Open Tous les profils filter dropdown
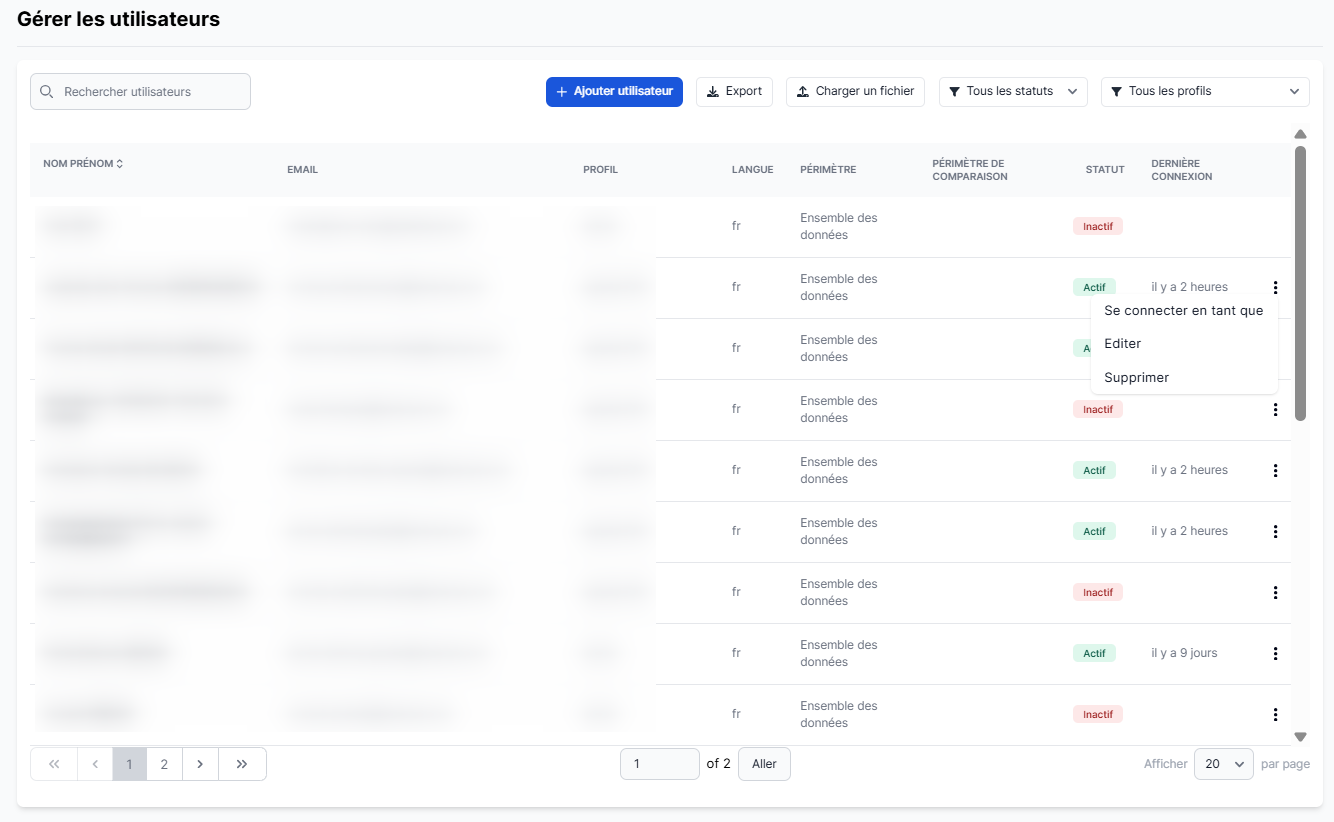The image size is (1334, 822). click(x=1204, y=92)
